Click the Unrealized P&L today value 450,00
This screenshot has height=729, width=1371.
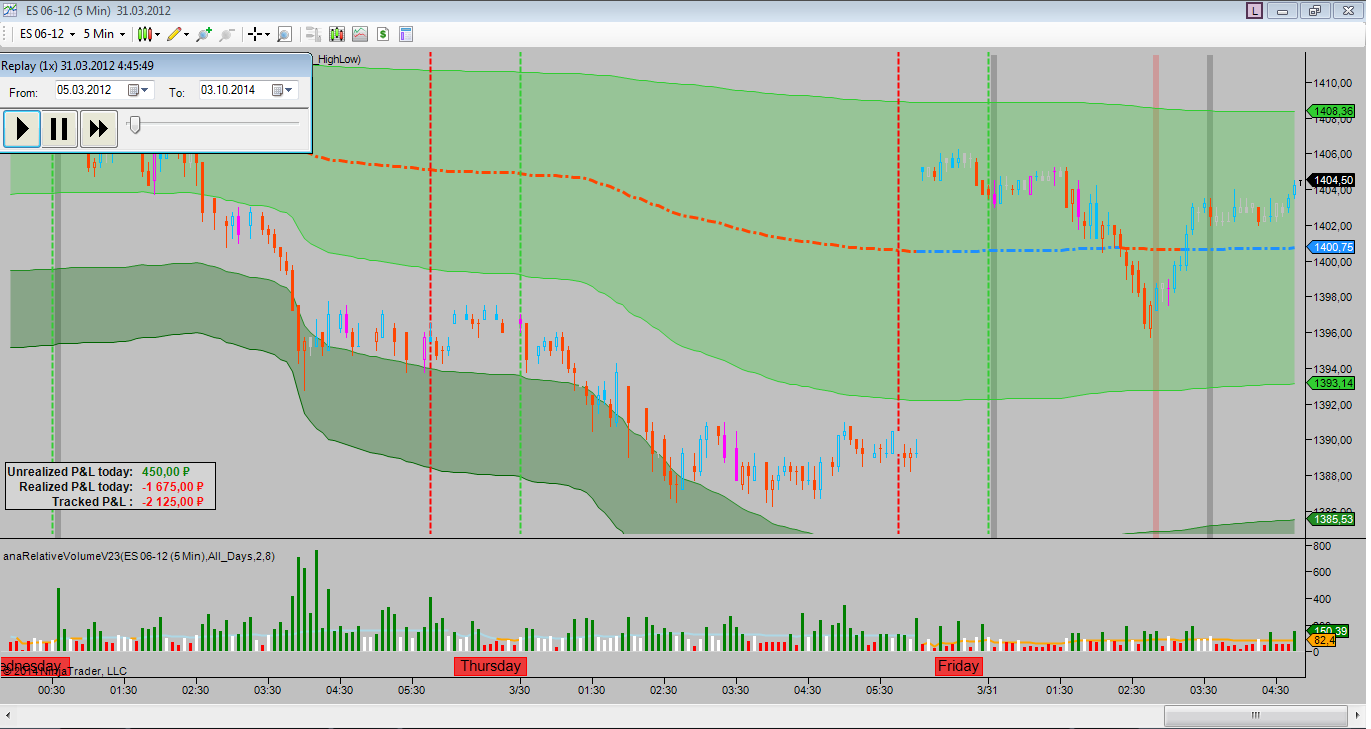tap(166, 471)
